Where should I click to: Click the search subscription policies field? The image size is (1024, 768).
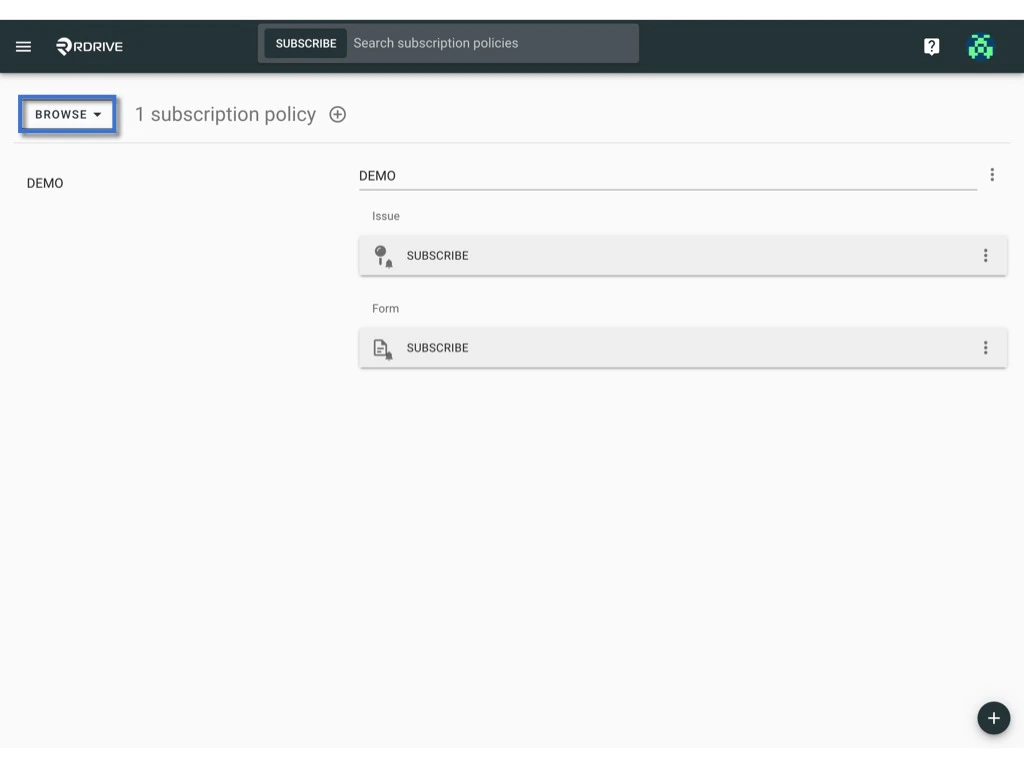point(490,43)
